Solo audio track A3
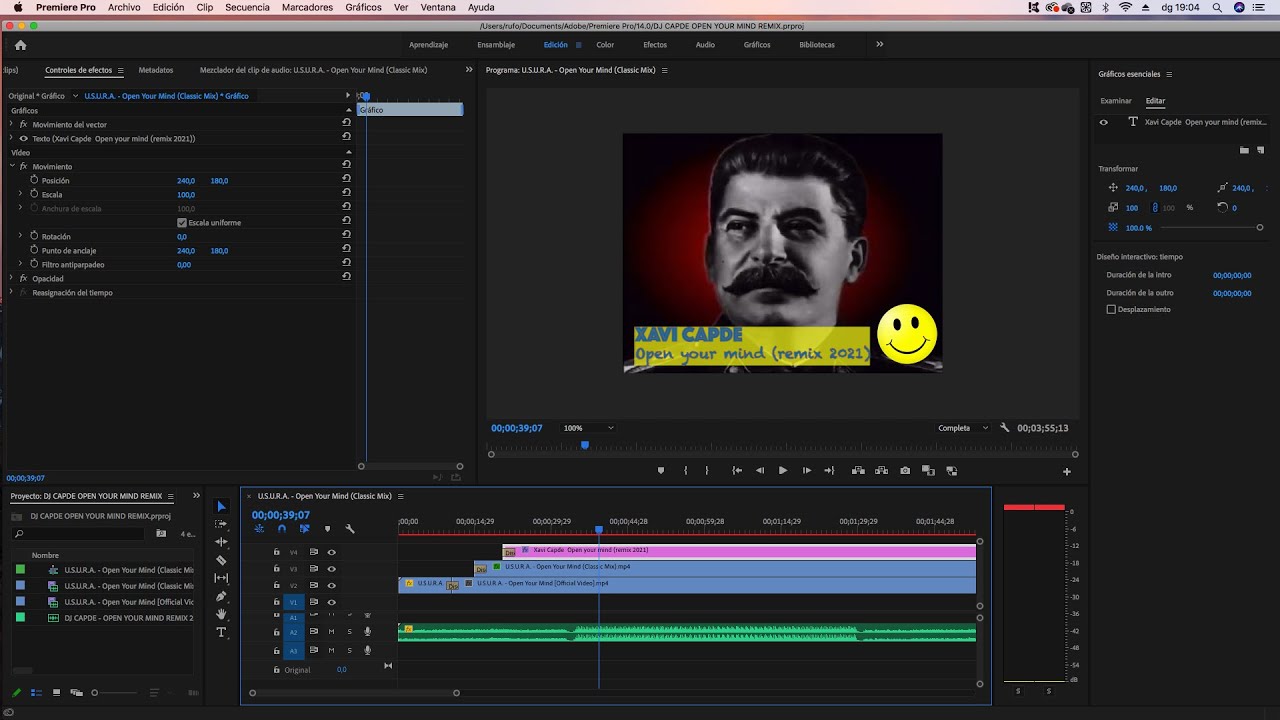Image resolution: width=1280 pixels, height=720 pixels. (349, 650)
